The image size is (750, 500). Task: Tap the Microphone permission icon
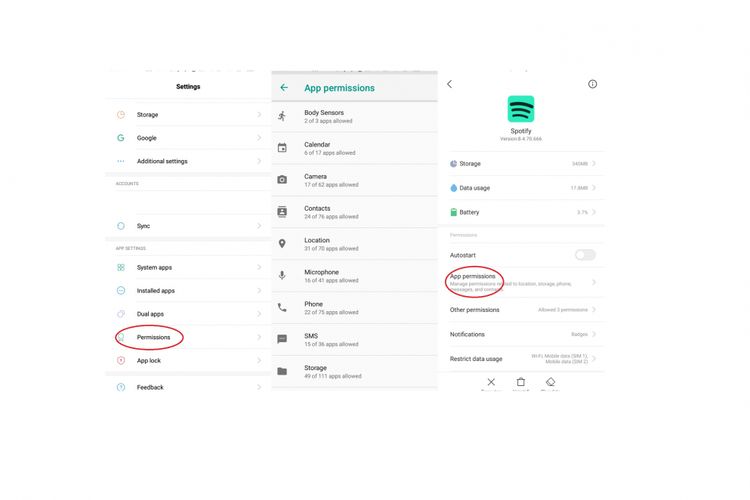pos(282,275)
